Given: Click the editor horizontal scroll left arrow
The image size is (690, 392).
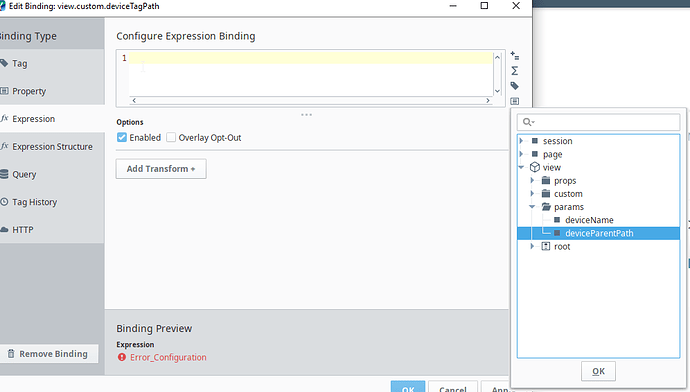Looking at the screenshot, I should (x=134, y=100).
